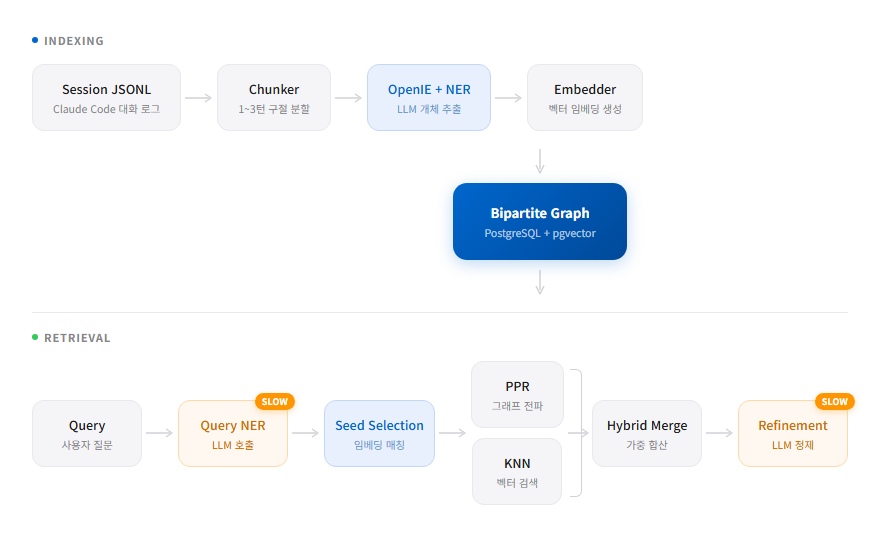Click SLOW badge on Query NER
Viewport: 880px width, 535px height.
[x=274, y=402]
